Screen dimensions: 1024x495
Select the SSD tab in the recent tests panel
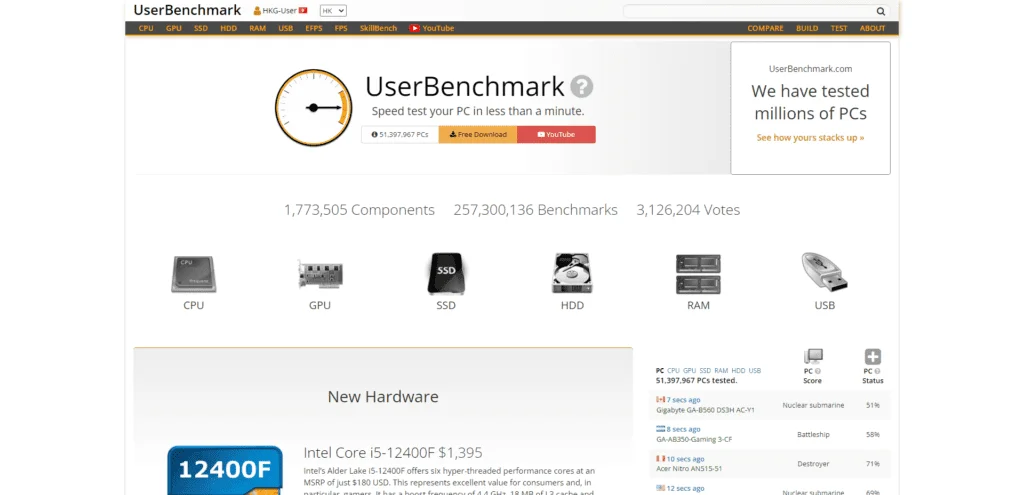point(705,370)
